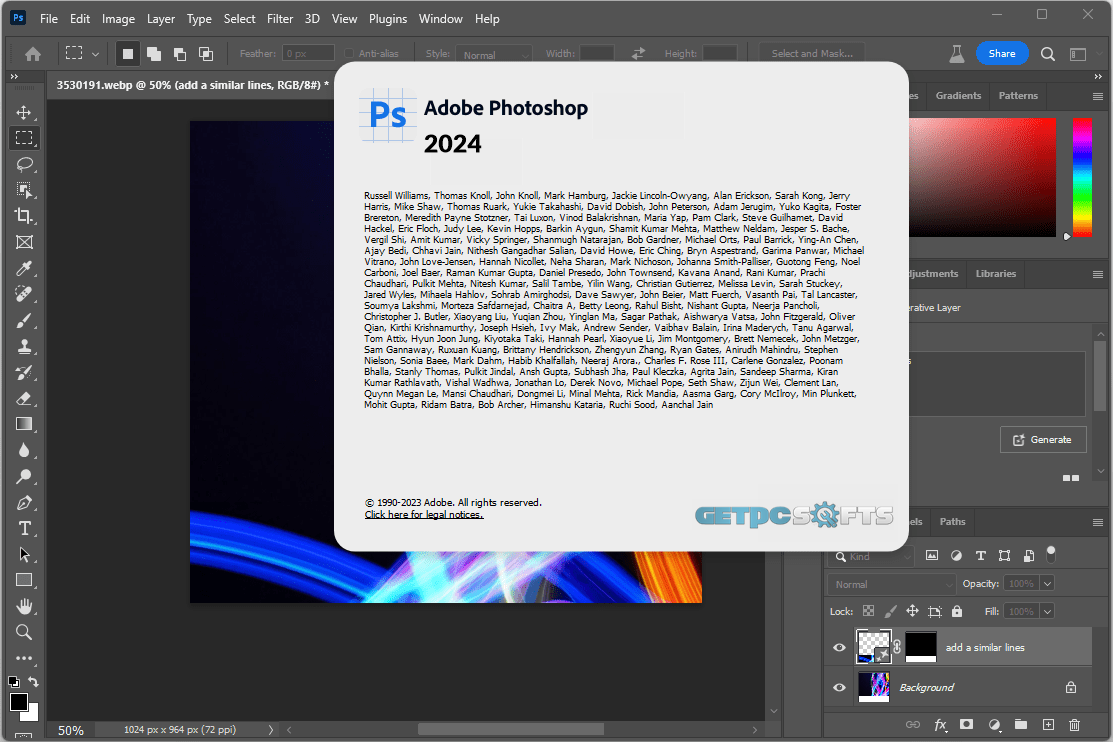Select the Dodge tool

(24, 476)
